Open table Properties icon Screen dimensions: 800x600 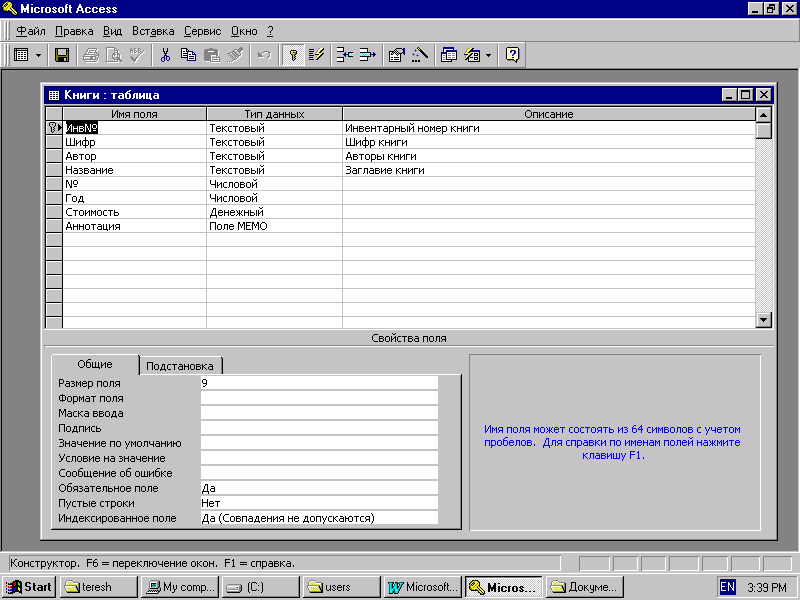(x=396, y=55)
